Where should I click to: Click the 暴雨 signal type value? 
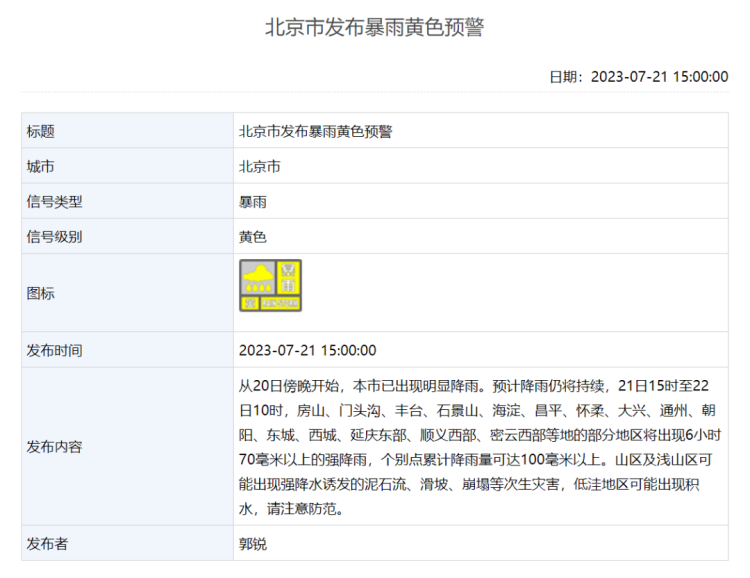coord(252,202)
